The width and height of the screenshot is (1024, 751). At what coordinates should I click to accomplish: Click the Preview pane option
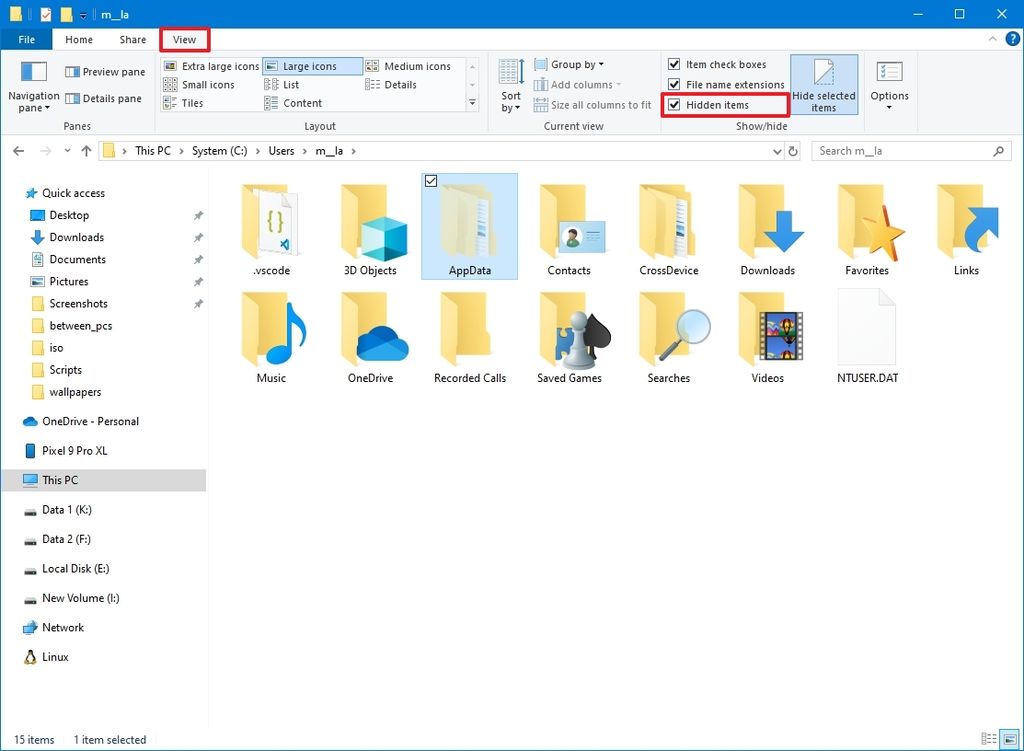[103, 72]
